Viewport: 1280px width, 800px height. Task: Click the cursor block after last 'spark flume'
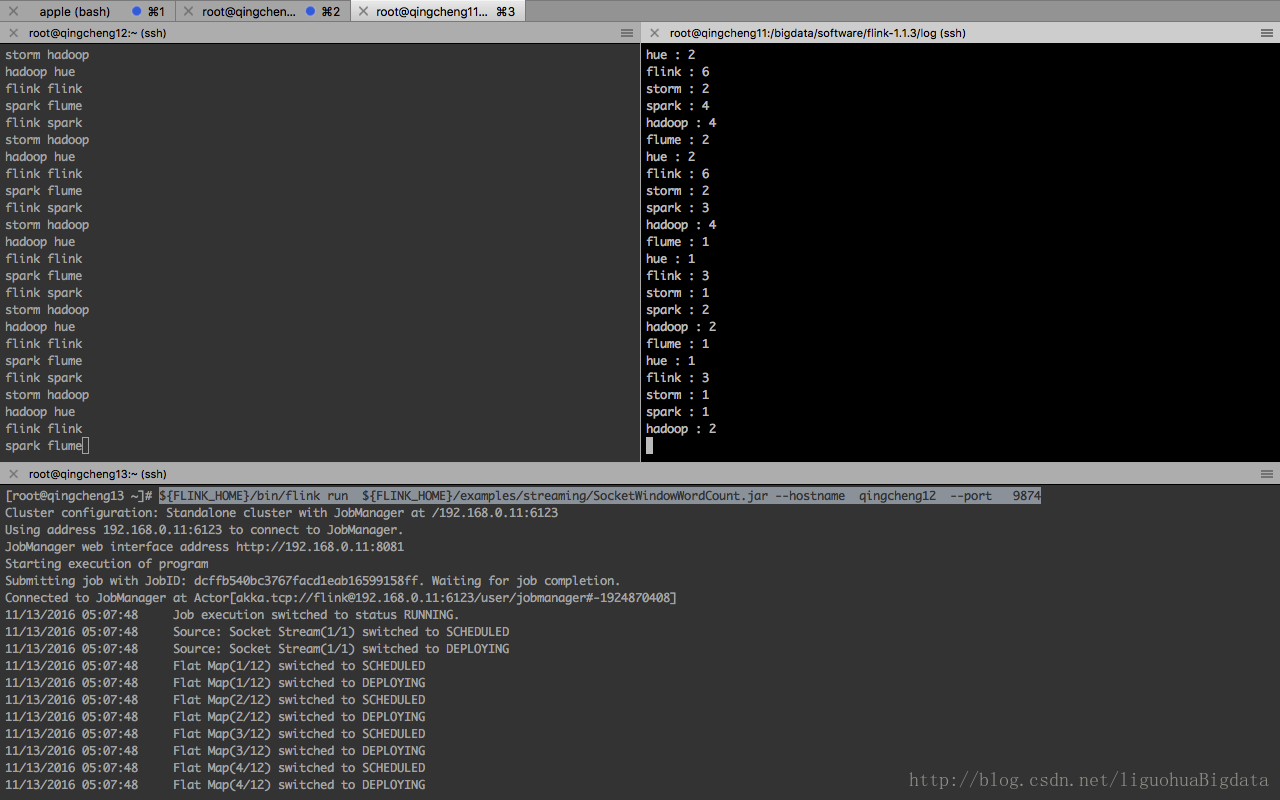(86, 446)
